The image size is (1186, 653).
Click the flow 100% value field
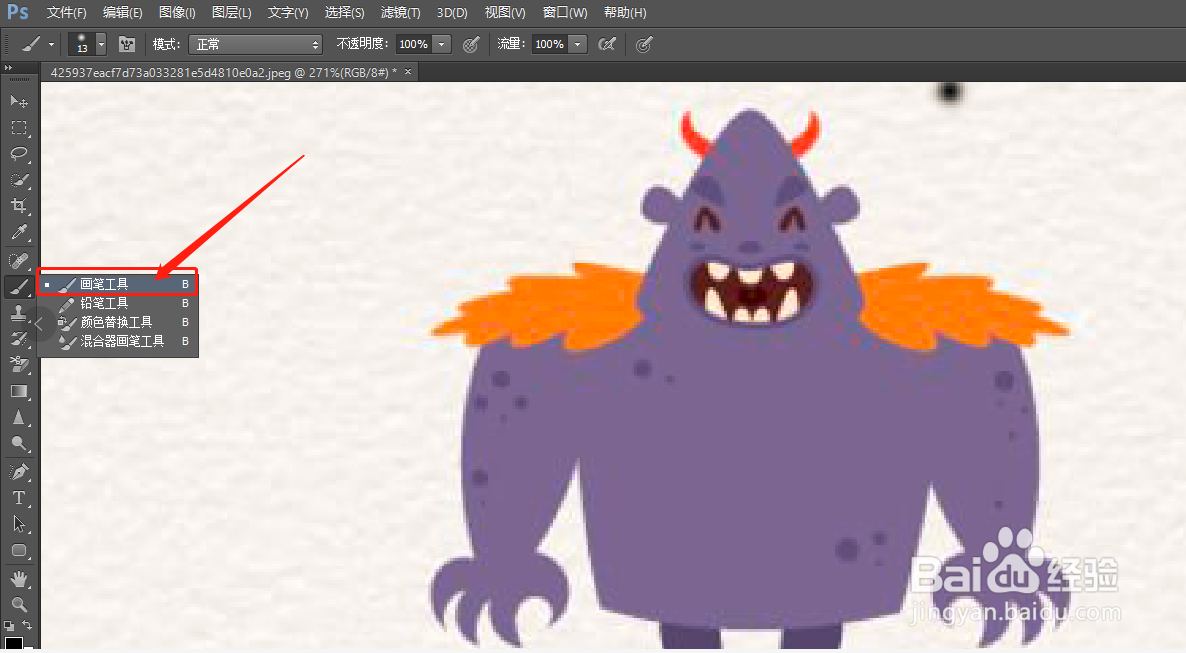pyautogui.click(x=550, y=45)
